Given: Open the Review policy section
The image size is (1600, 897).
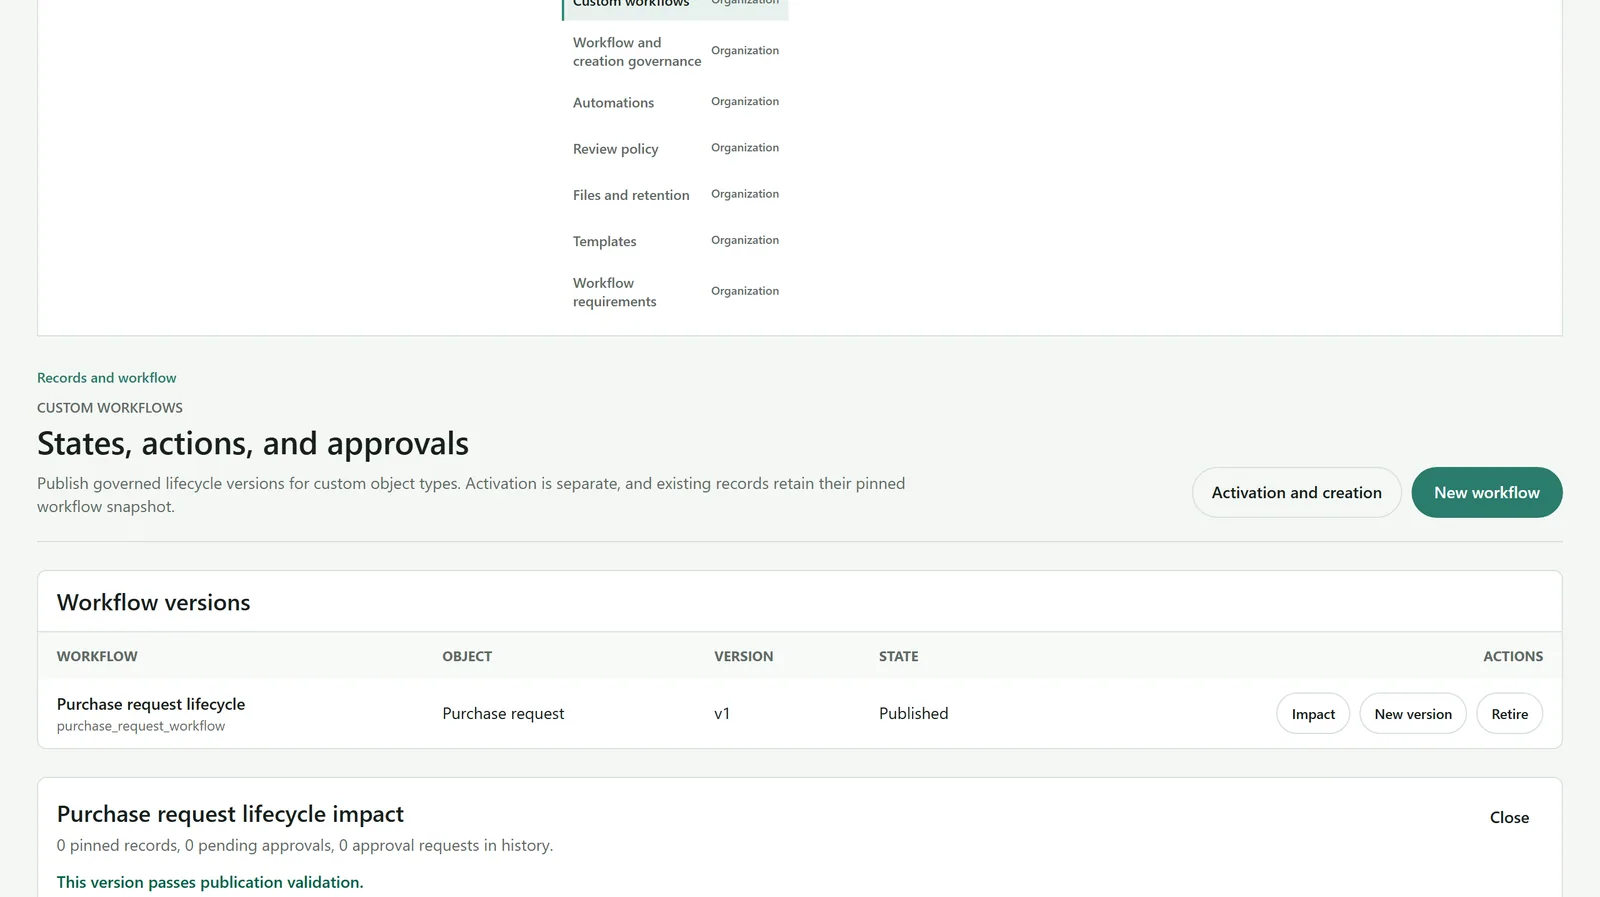Looking at the screenshot, I should [x=675, y=148].
